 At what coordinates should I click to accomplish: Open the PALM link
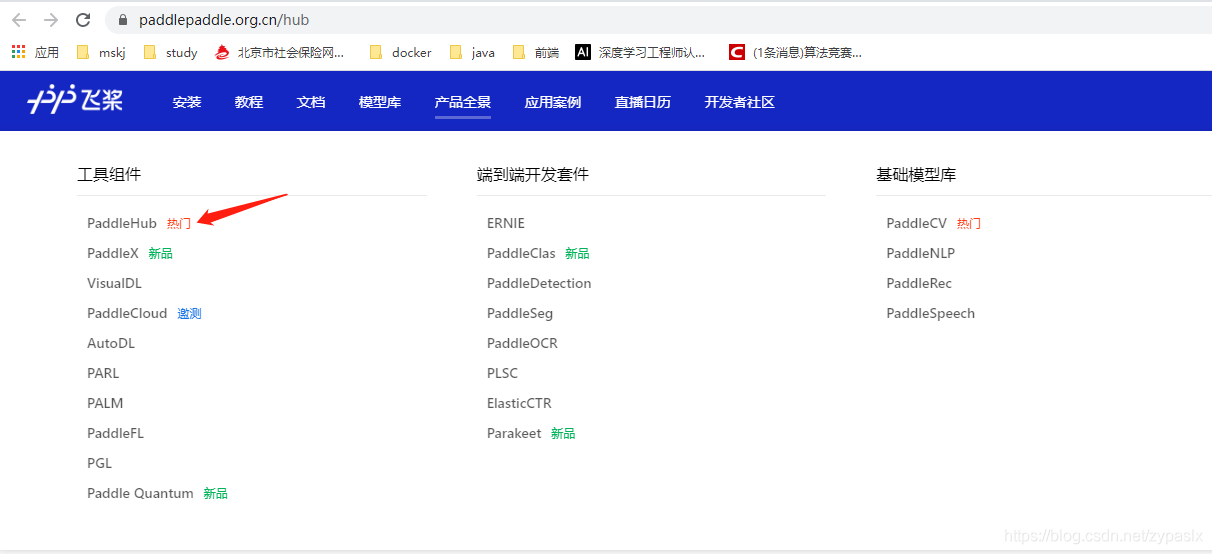[x=105, y=403]
